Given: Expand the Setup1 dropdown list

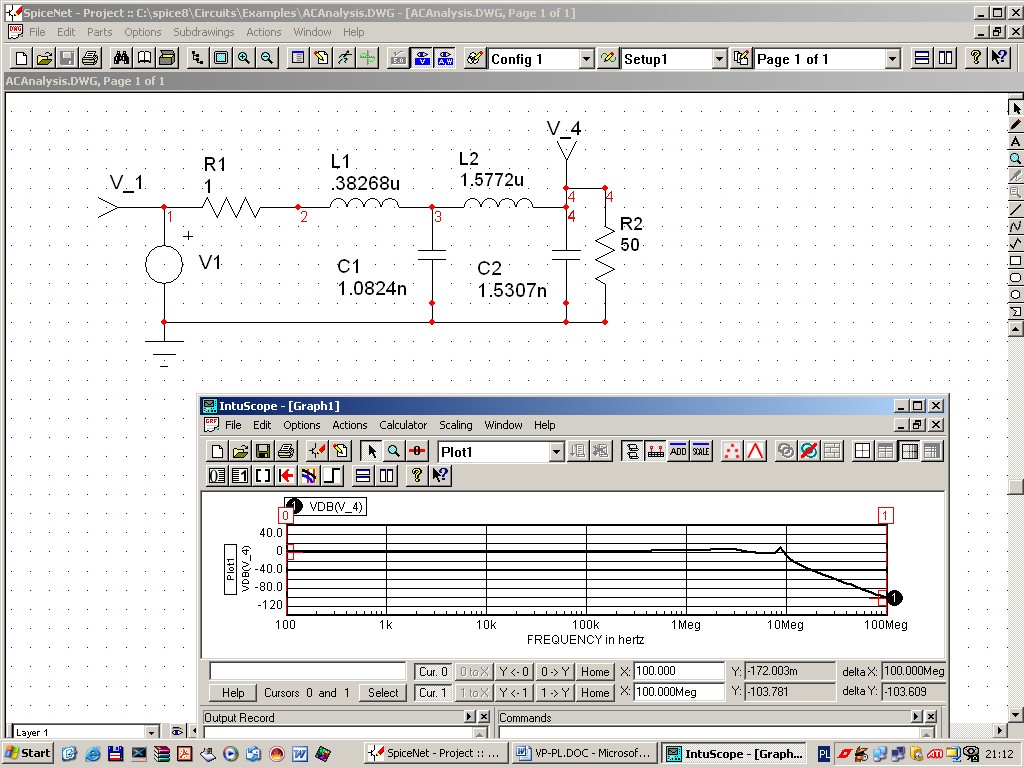Looking at the screenshot, I should point(718,59).
